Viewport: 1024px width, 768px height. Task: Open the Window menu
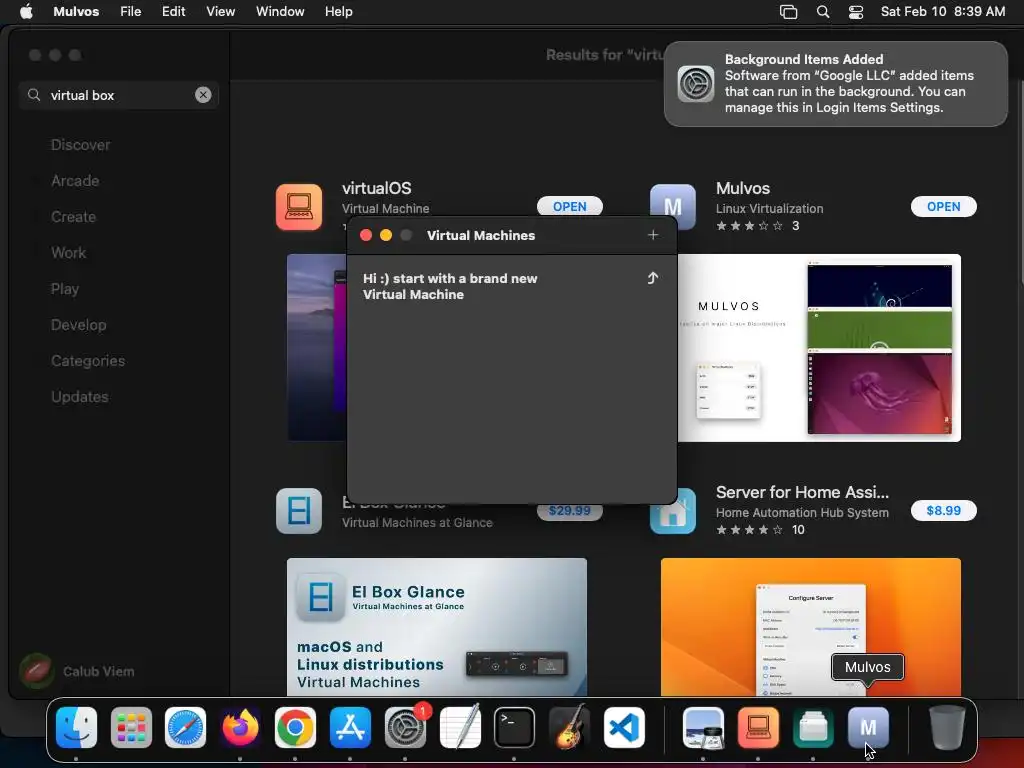(280, 12)
